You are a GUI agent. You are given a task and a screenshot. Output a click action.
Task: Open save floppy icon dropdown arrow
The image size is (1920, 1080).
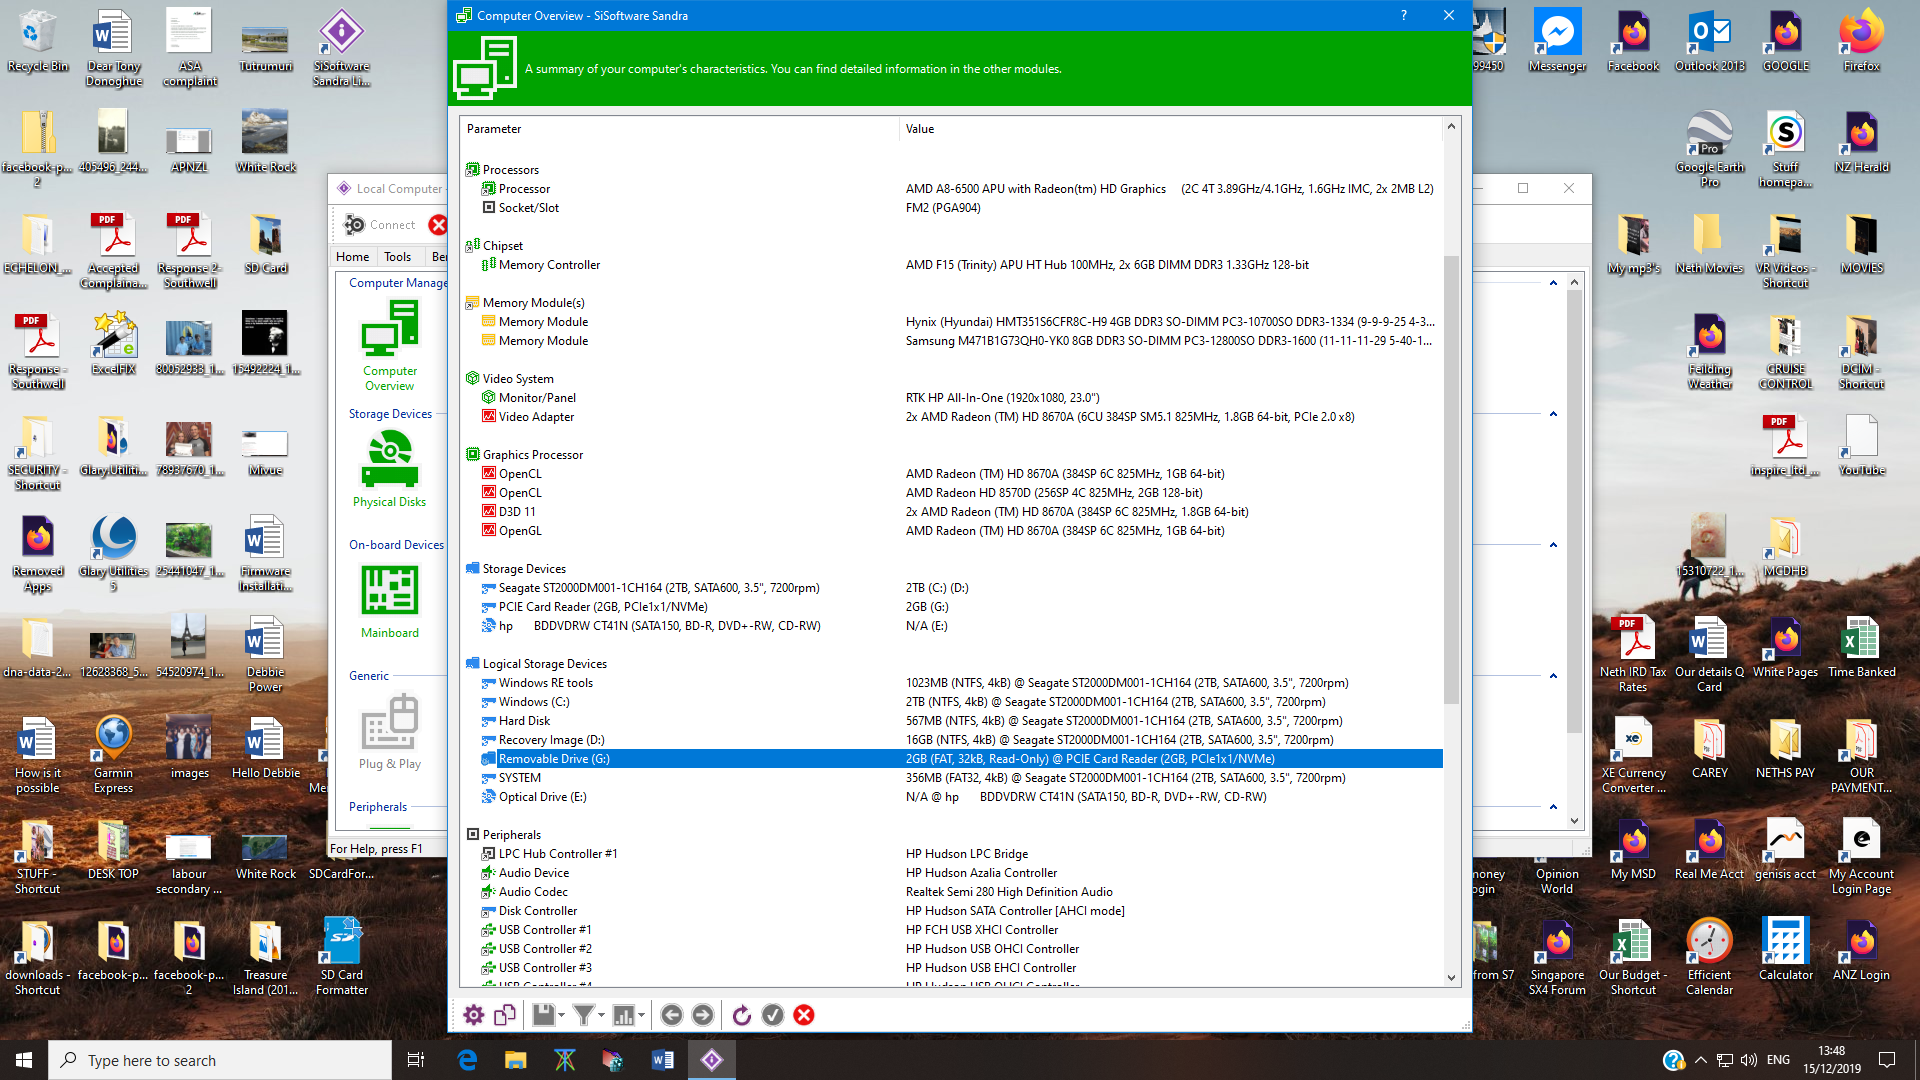562,1015
